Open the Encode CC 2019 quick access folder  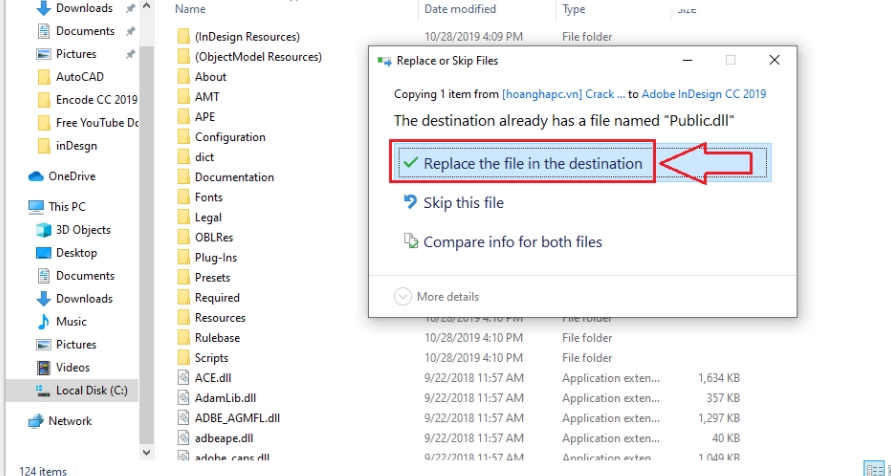click(x=96, y=100)
